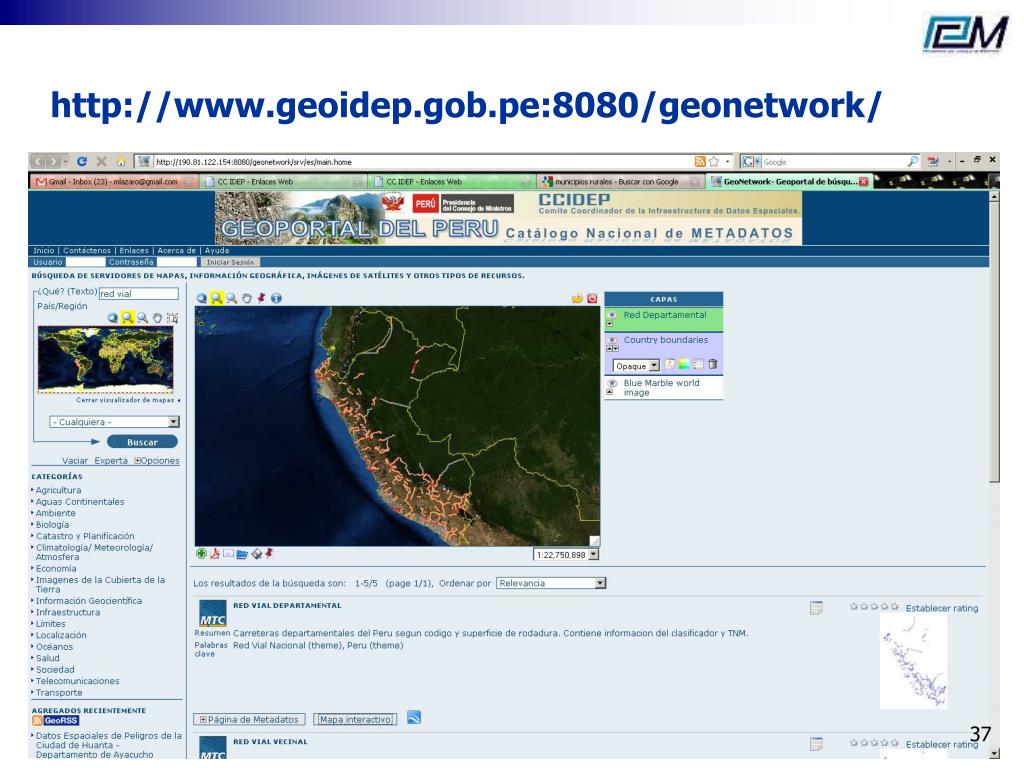Select the zoom-out tool above main map
Image resolution: width=1024 pixels, height=768 pixels.
pos(232,298)
